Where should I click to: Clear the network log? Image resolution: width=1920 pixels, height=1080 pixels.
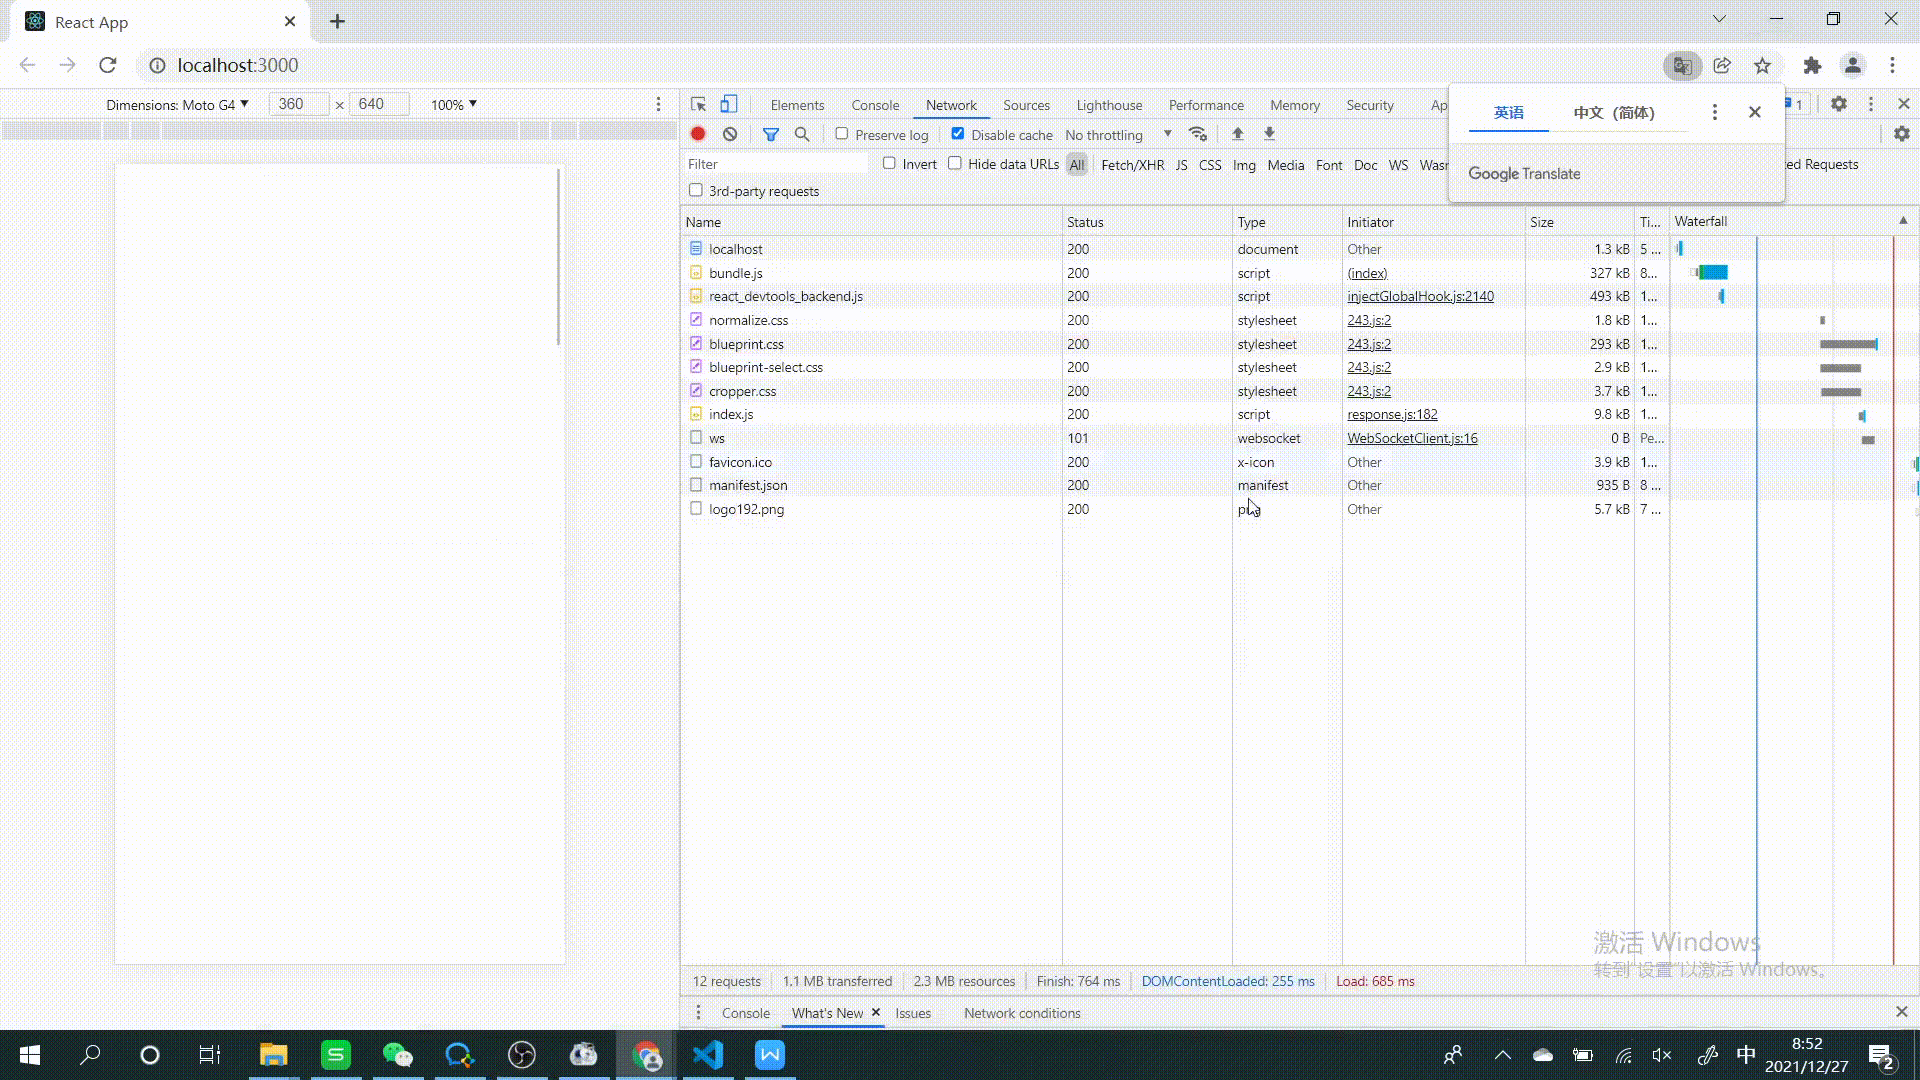coord(730,134)
